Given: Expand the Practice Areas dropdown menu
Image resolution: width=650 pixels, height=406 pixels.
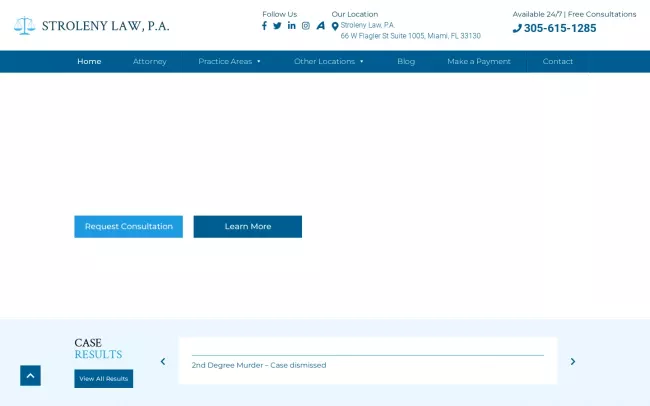Looking at the screenshot, I should coord(229,62).
